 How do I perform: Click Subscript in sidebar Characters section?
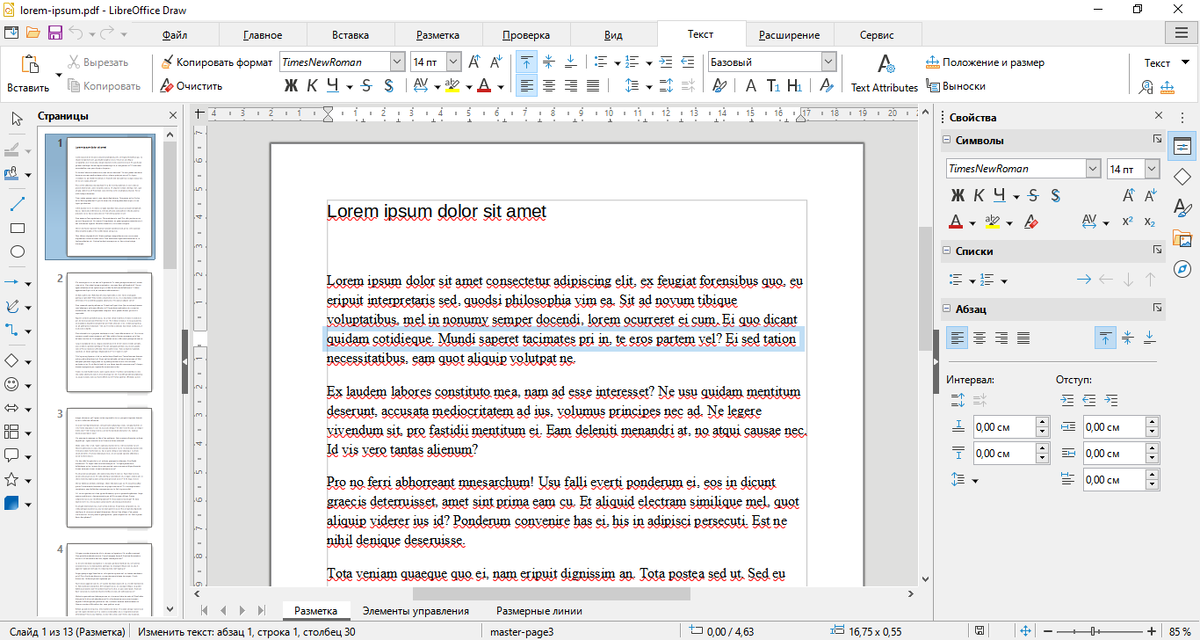pyautogui.click(x=1149, y=221)
